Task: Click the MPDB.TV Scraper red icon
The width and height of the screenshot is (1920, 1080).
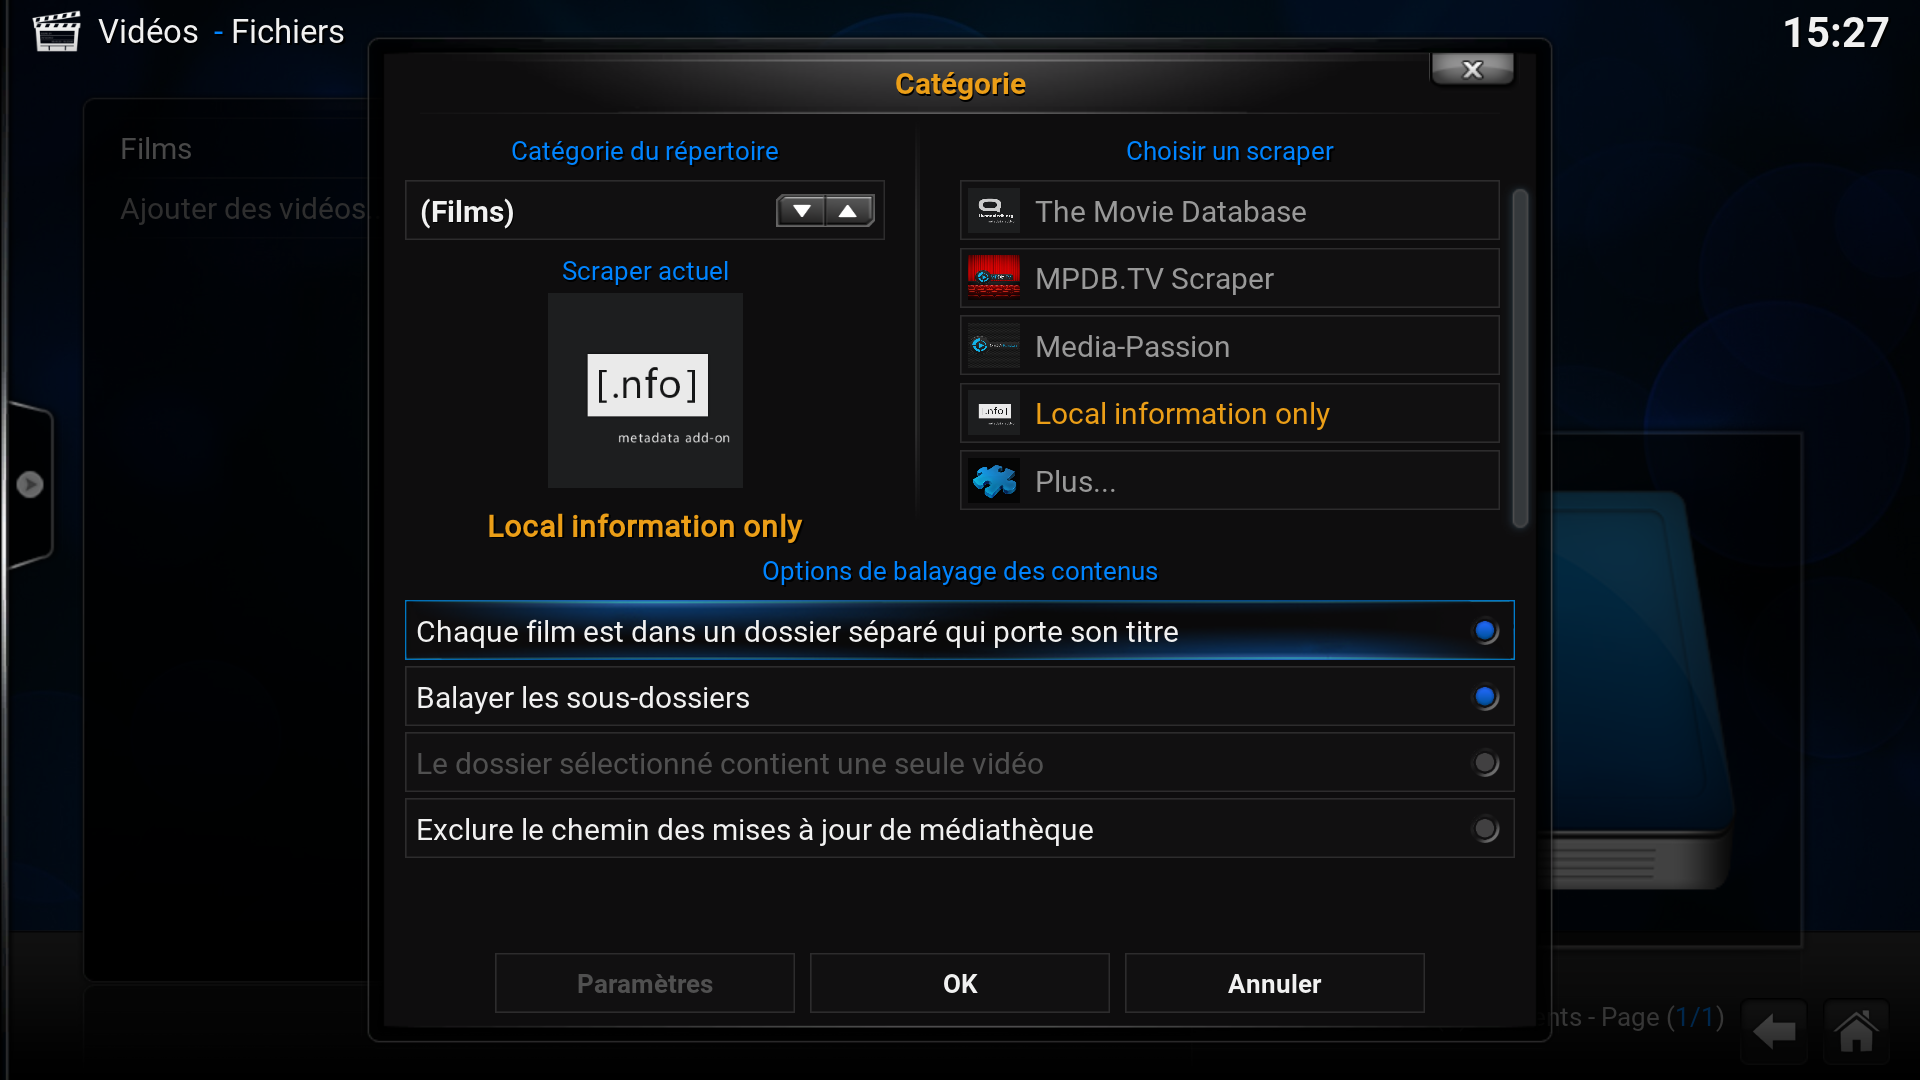Action: pos(993,278)
